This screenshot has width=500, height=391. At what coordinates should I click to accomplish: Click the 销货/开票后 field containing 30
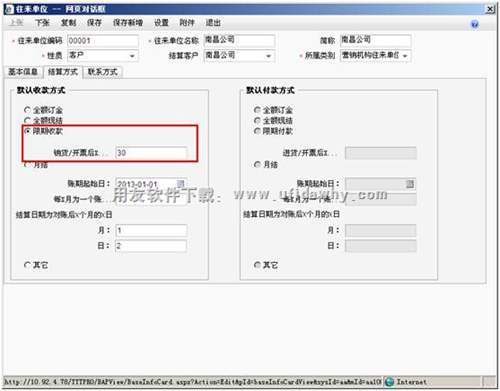(151, 153)
